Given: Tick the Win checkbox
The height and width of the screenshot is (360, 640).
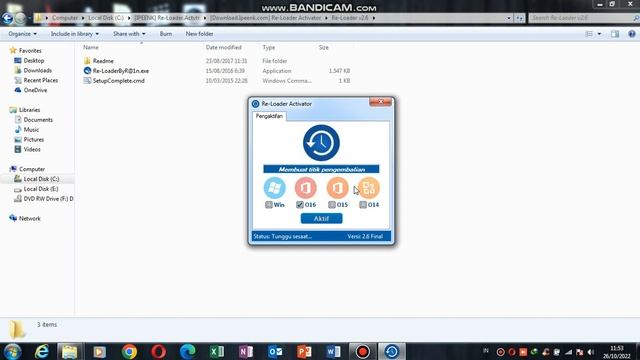Looking at the screenshot, I should 269,204.
